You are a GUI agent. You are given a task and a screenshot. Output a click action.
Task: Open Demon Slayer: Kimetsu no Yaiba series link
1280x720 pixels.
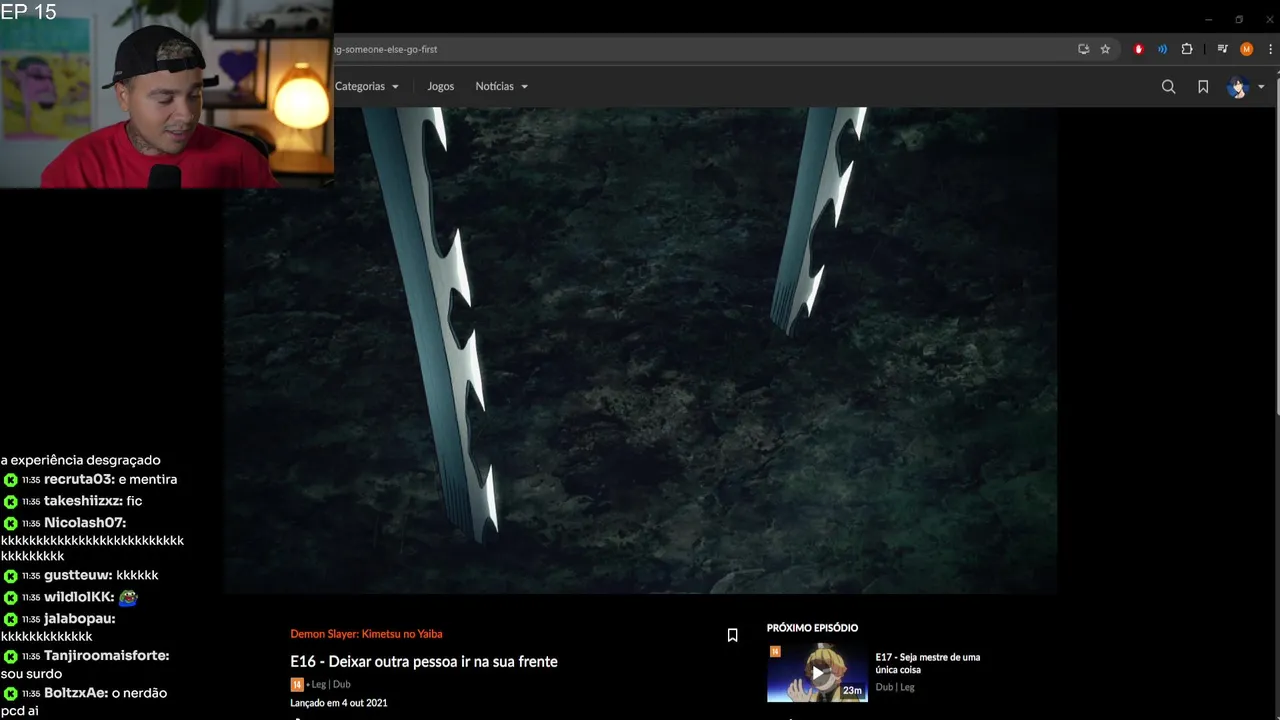point(366,634)
